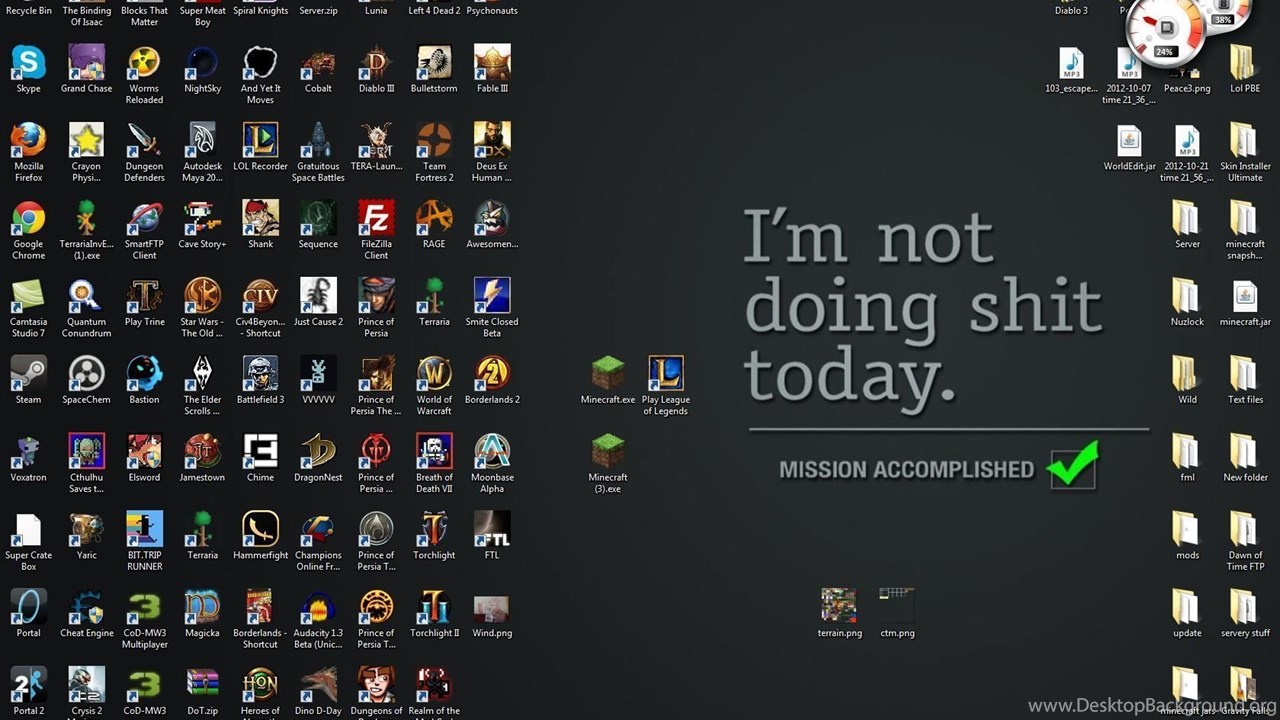This screenshot has width=1280, height=720.
Task: Open the BIT.TRIP RUNNER shortcut
Action: pyautogui.click(x=144, y=530)
